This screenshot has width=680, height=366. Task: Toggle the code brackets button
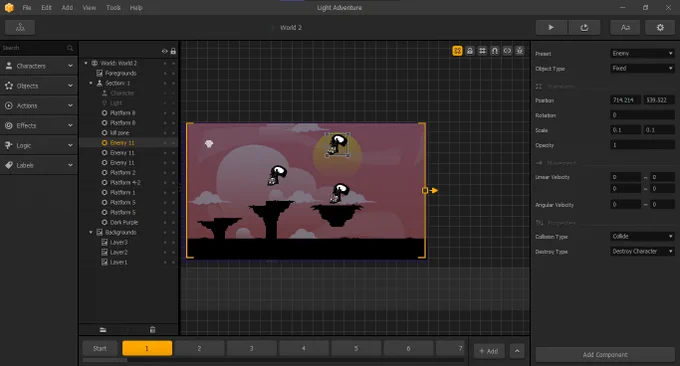507,51
